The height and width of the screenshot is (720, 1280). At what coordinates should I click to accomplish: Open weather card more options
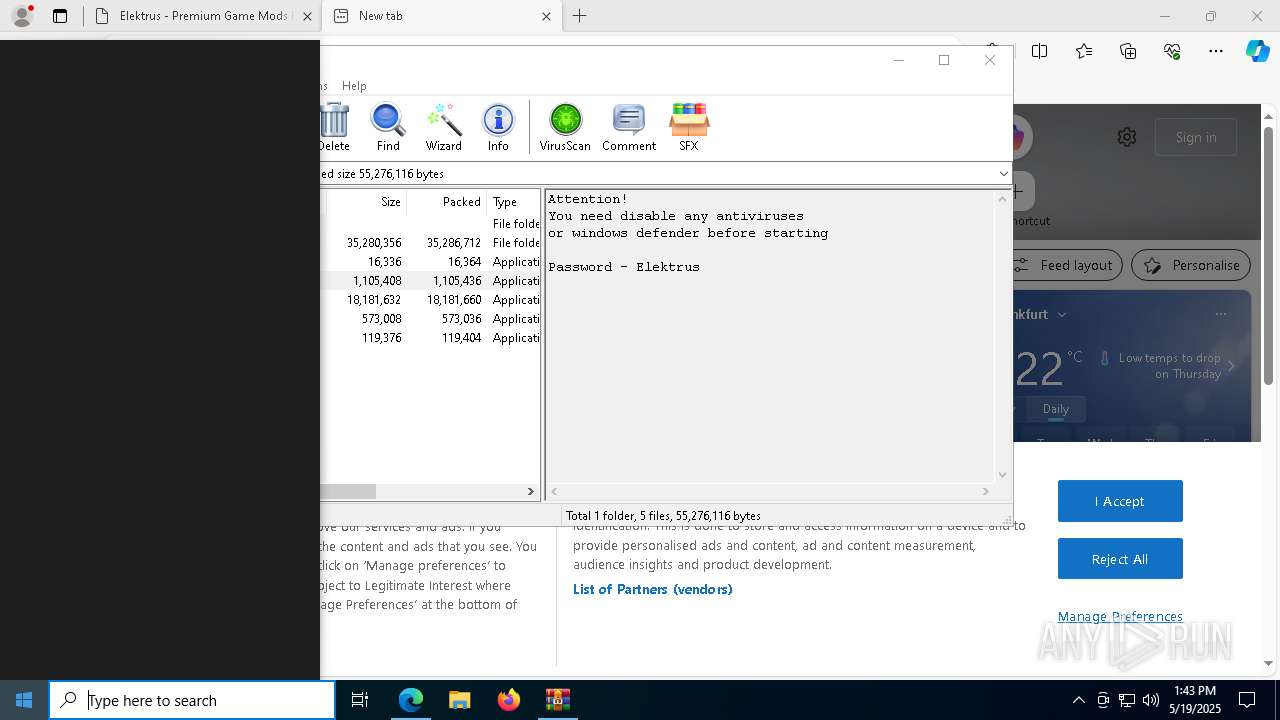[x=1220, y=314]
